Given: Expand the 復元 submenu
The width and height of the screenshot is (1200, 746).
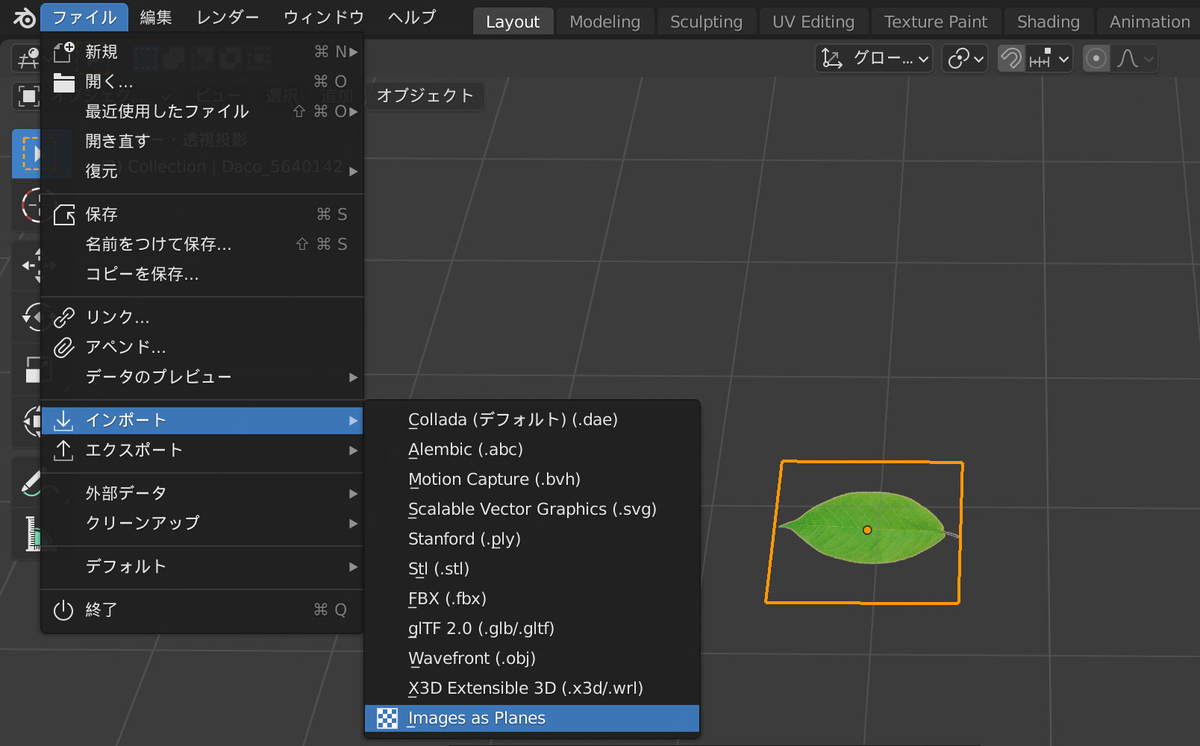Looking at the screenshot, I should [x=202, y=171].
